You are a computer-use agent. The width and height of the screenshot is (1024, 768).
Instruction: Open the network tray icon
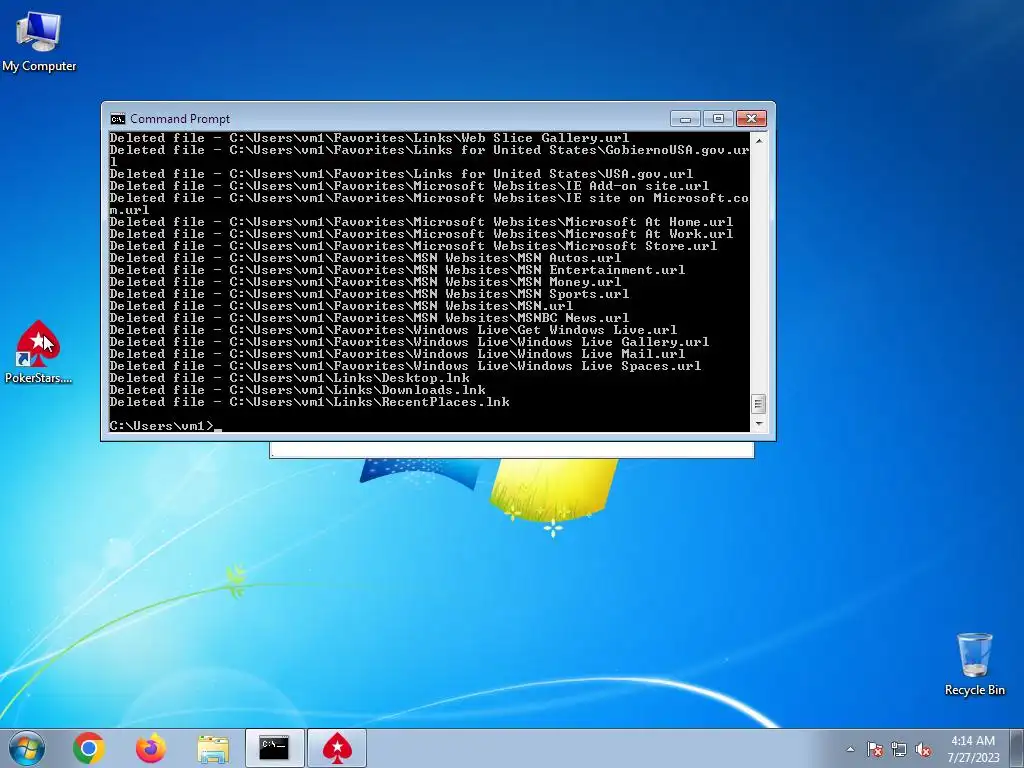(x=899, y=749)
